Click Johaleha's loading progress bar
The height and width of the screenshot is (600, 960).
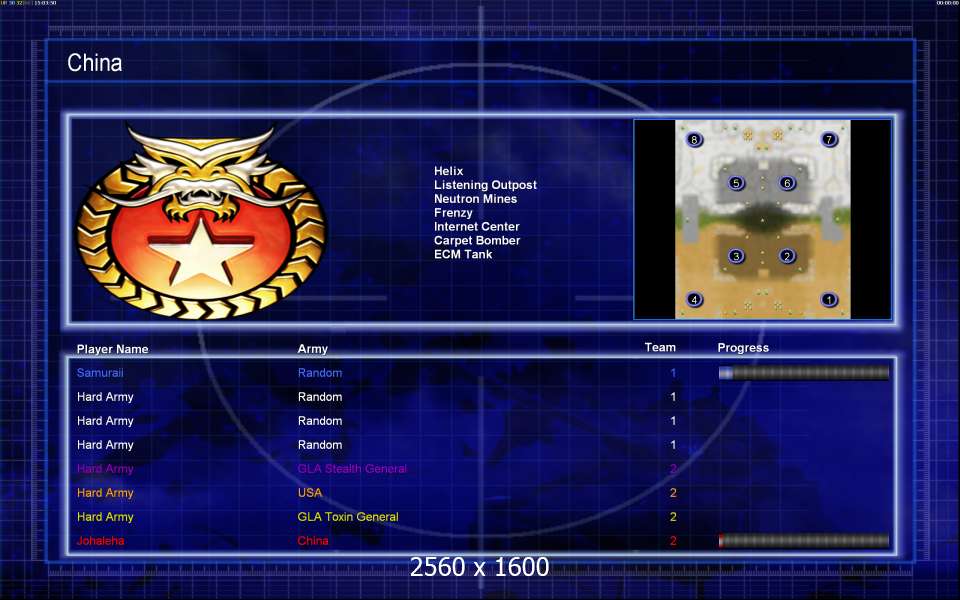pos(804,541)
